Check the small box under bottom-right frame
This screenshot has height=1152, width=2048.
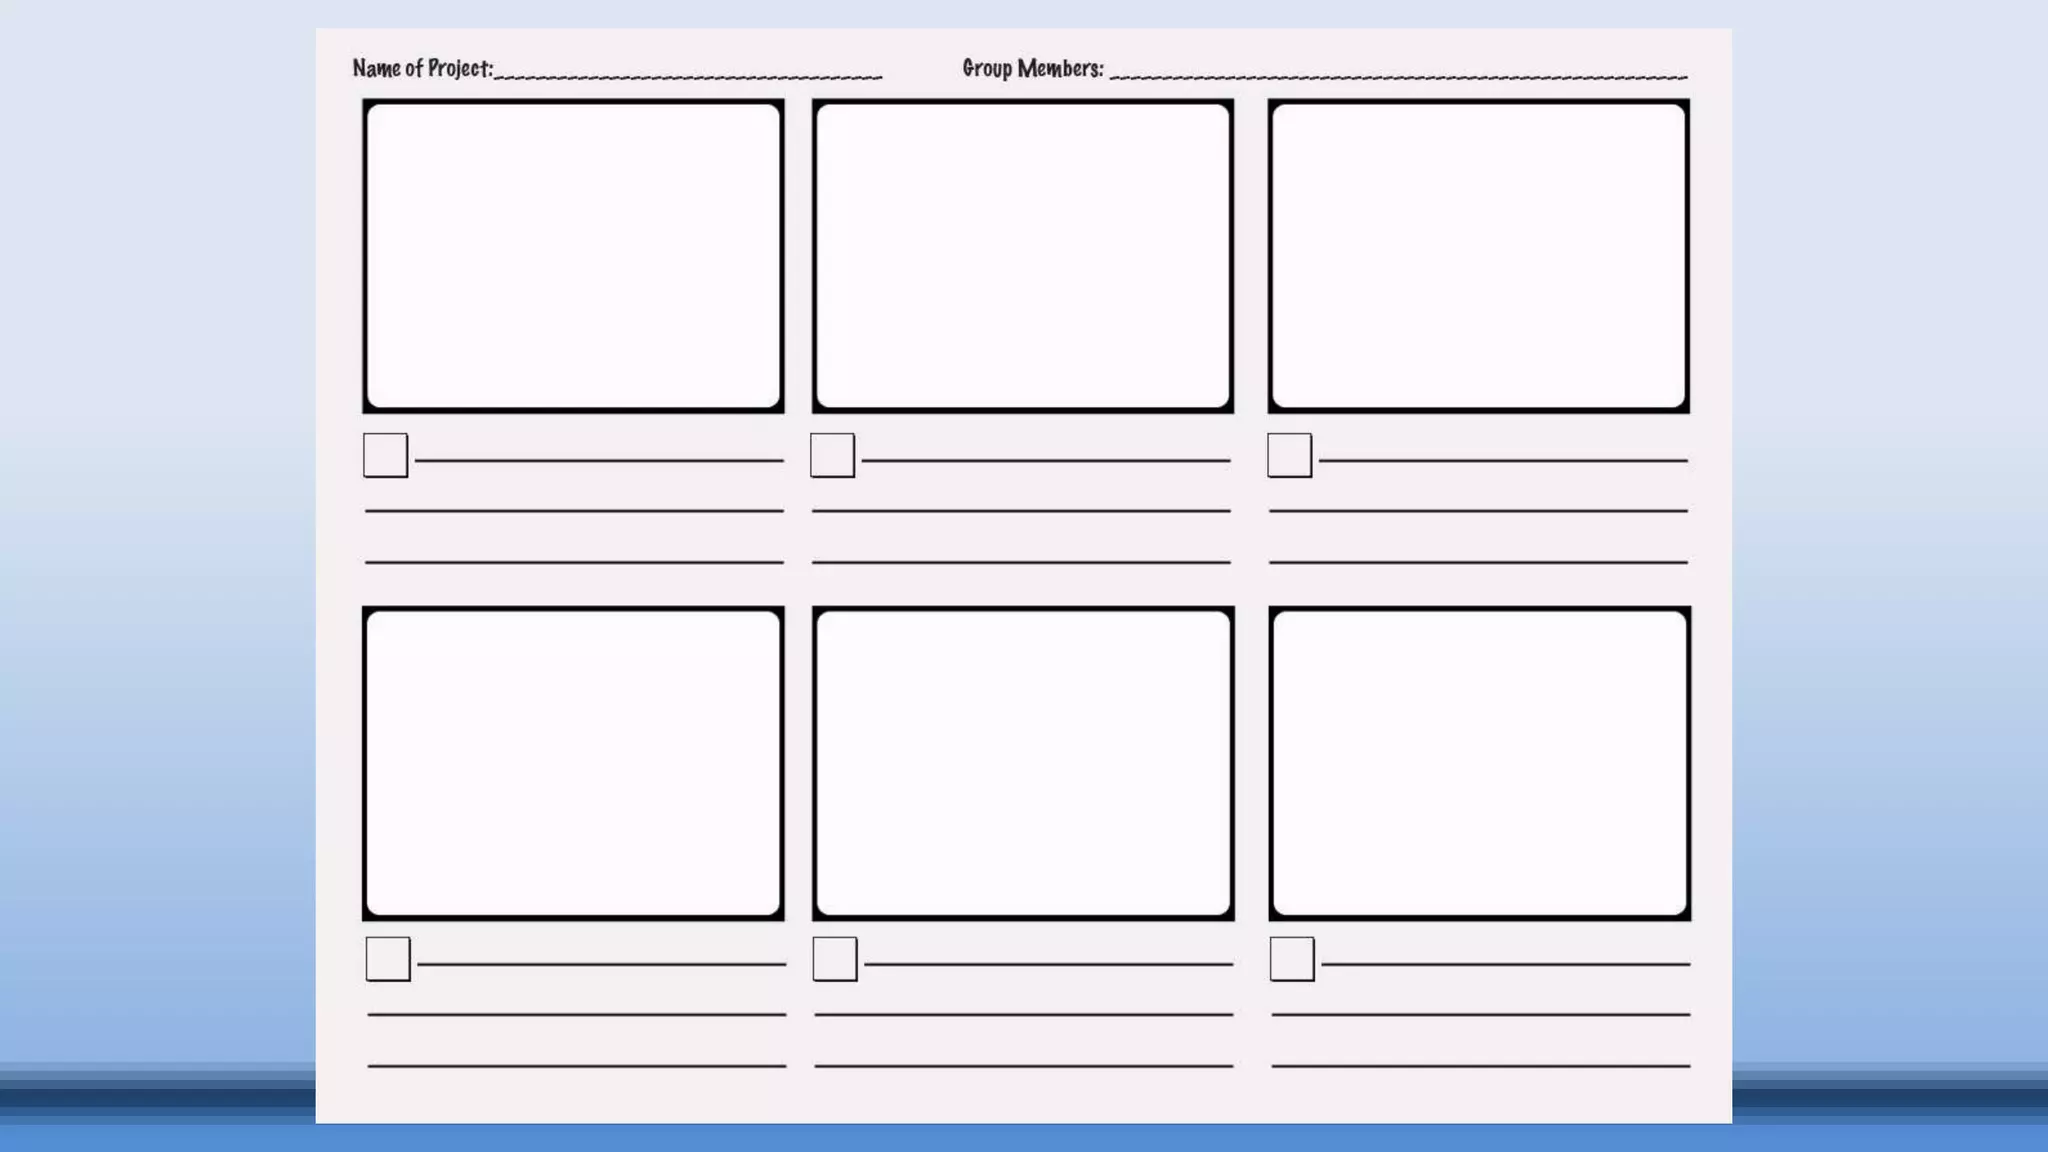click(1292, 959)
